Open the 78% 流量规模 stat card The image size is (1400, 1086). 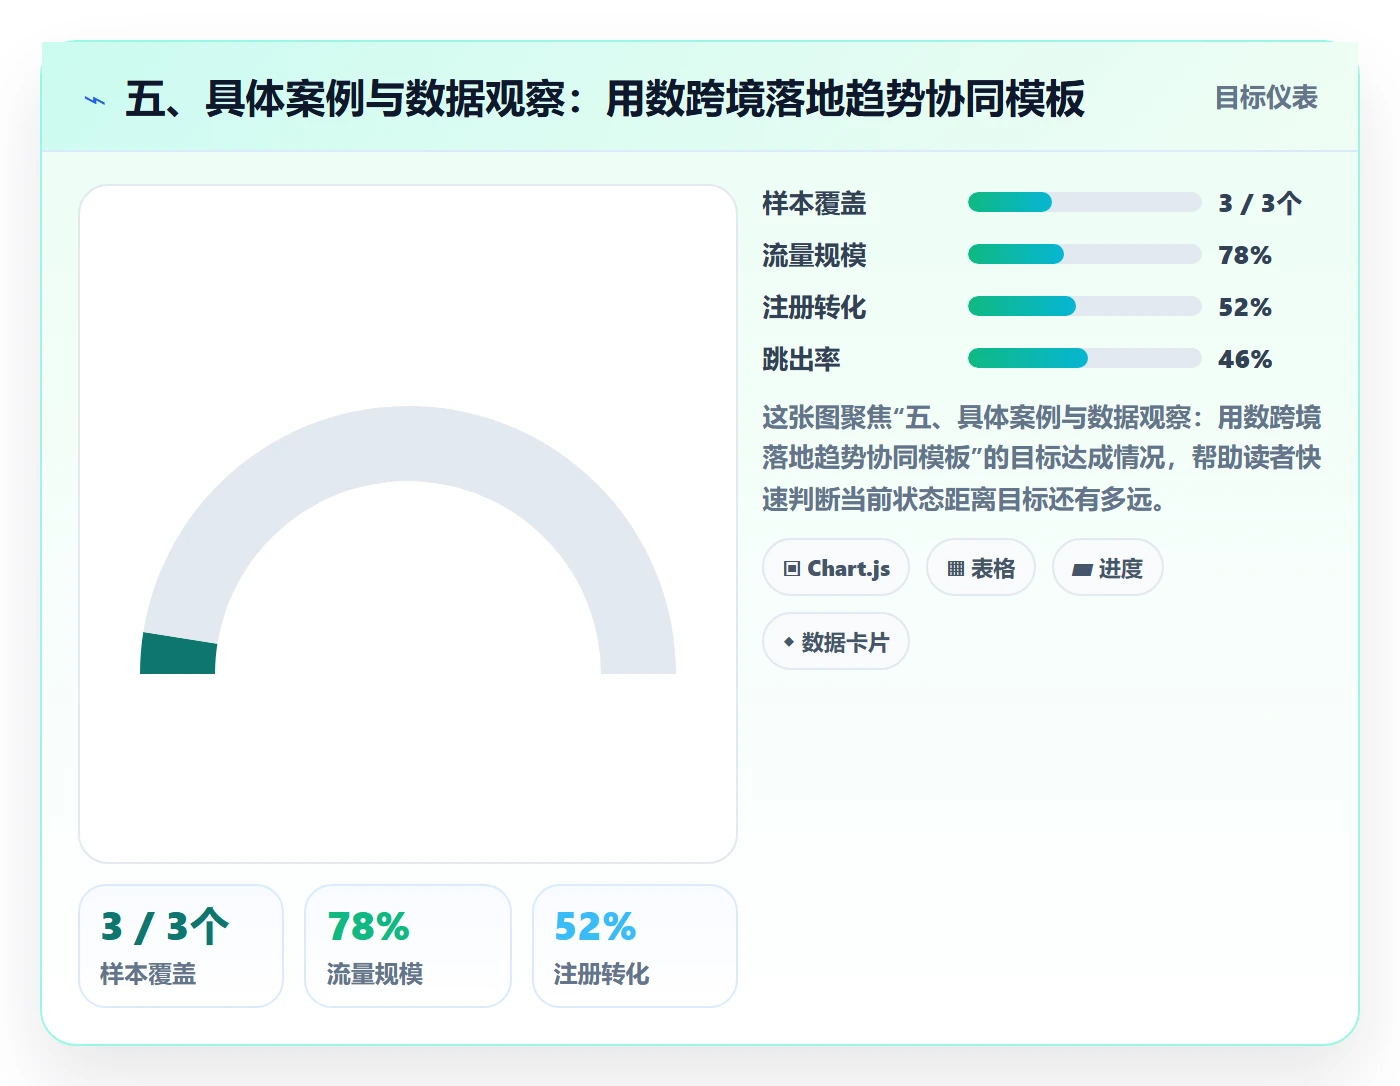408,946
